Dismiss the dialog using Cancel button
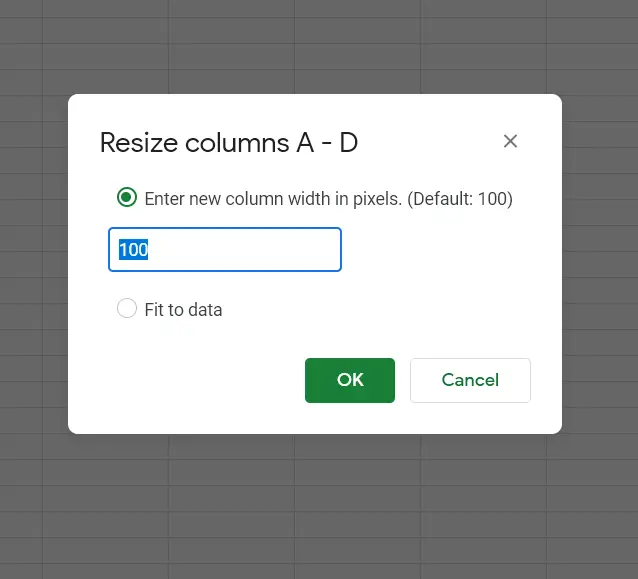The image size is (638, 579). tap(470, 380)
